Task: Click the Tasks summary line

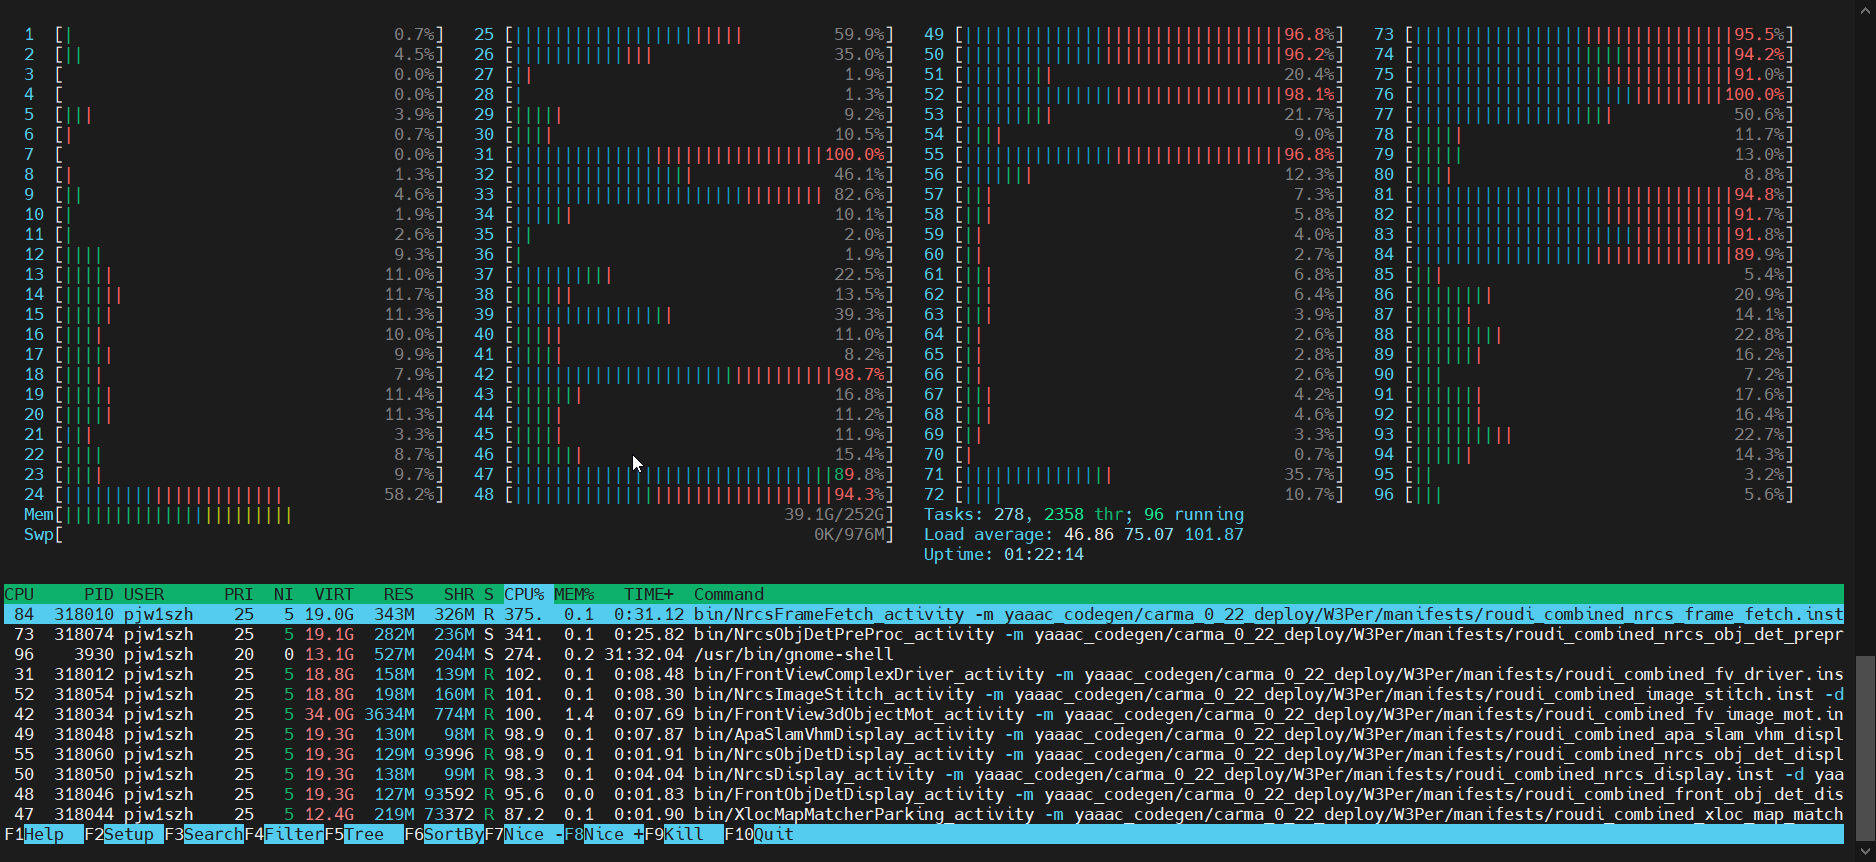Action: [x=1084, y=514]
